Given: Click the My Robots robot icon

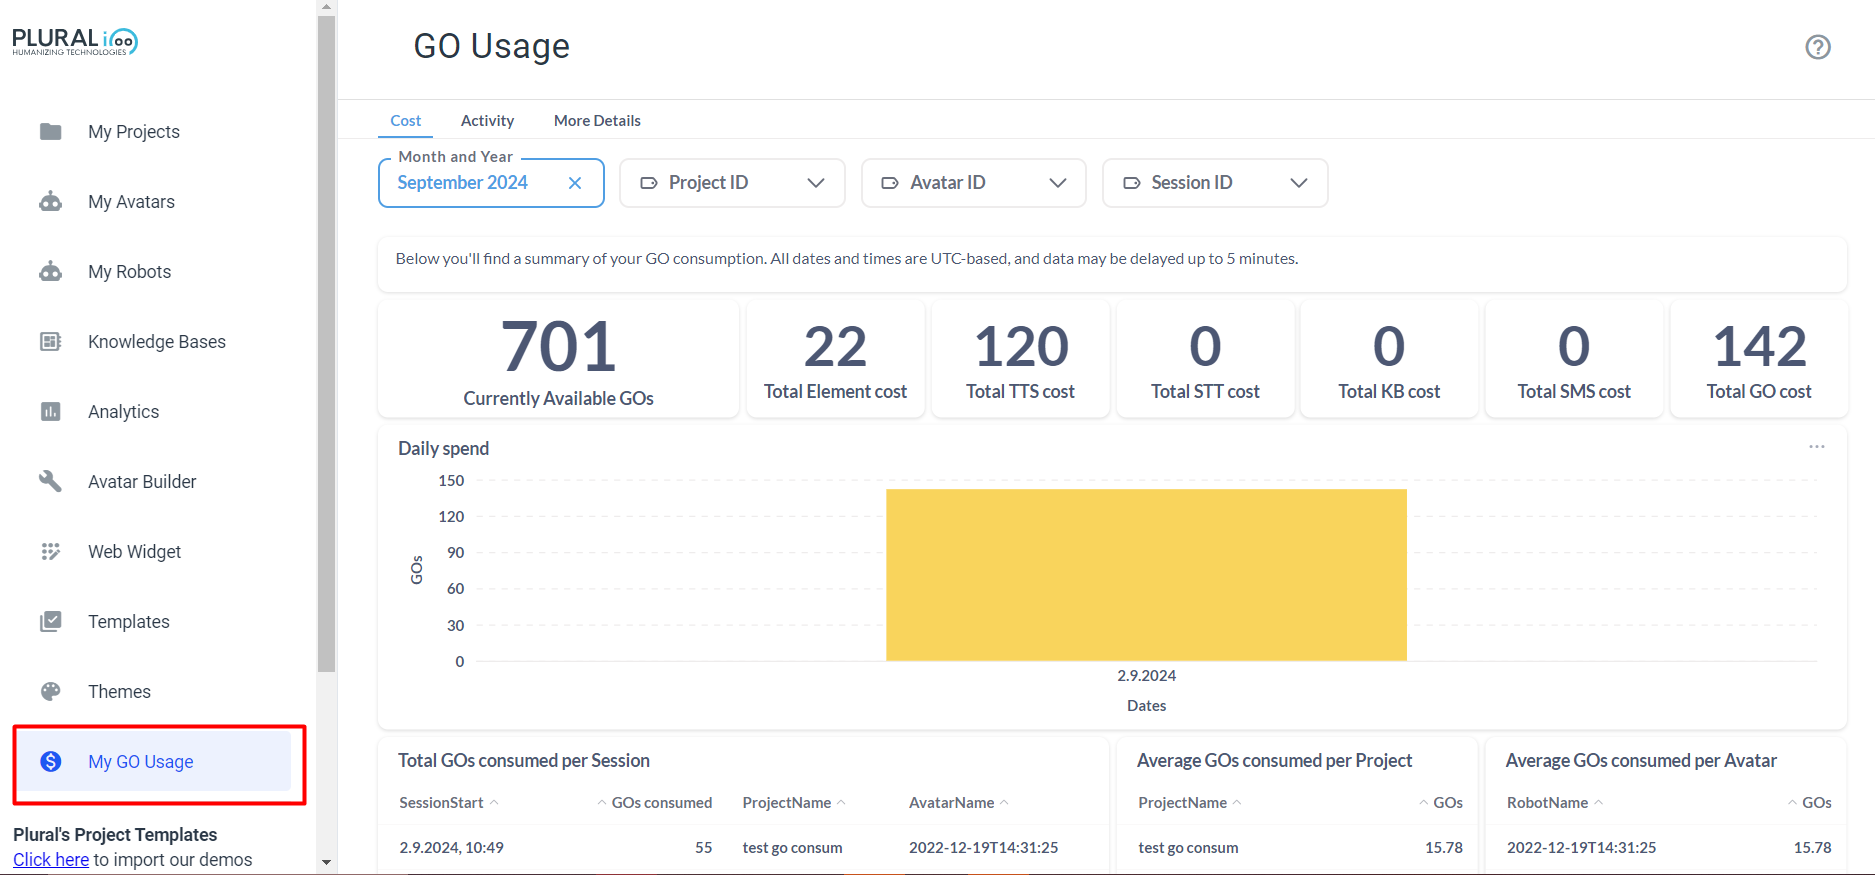Looking at the screenshot, I should pos(51,271).
